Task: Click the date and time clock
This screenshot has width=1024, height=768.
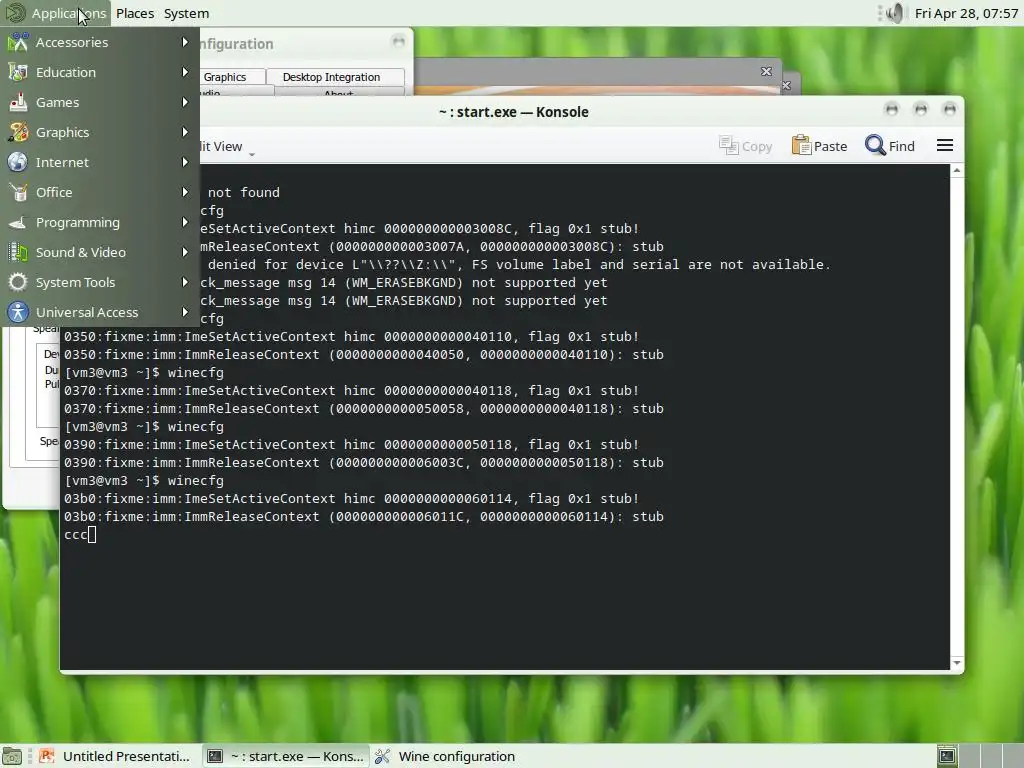Action: (x=966, y=13)
